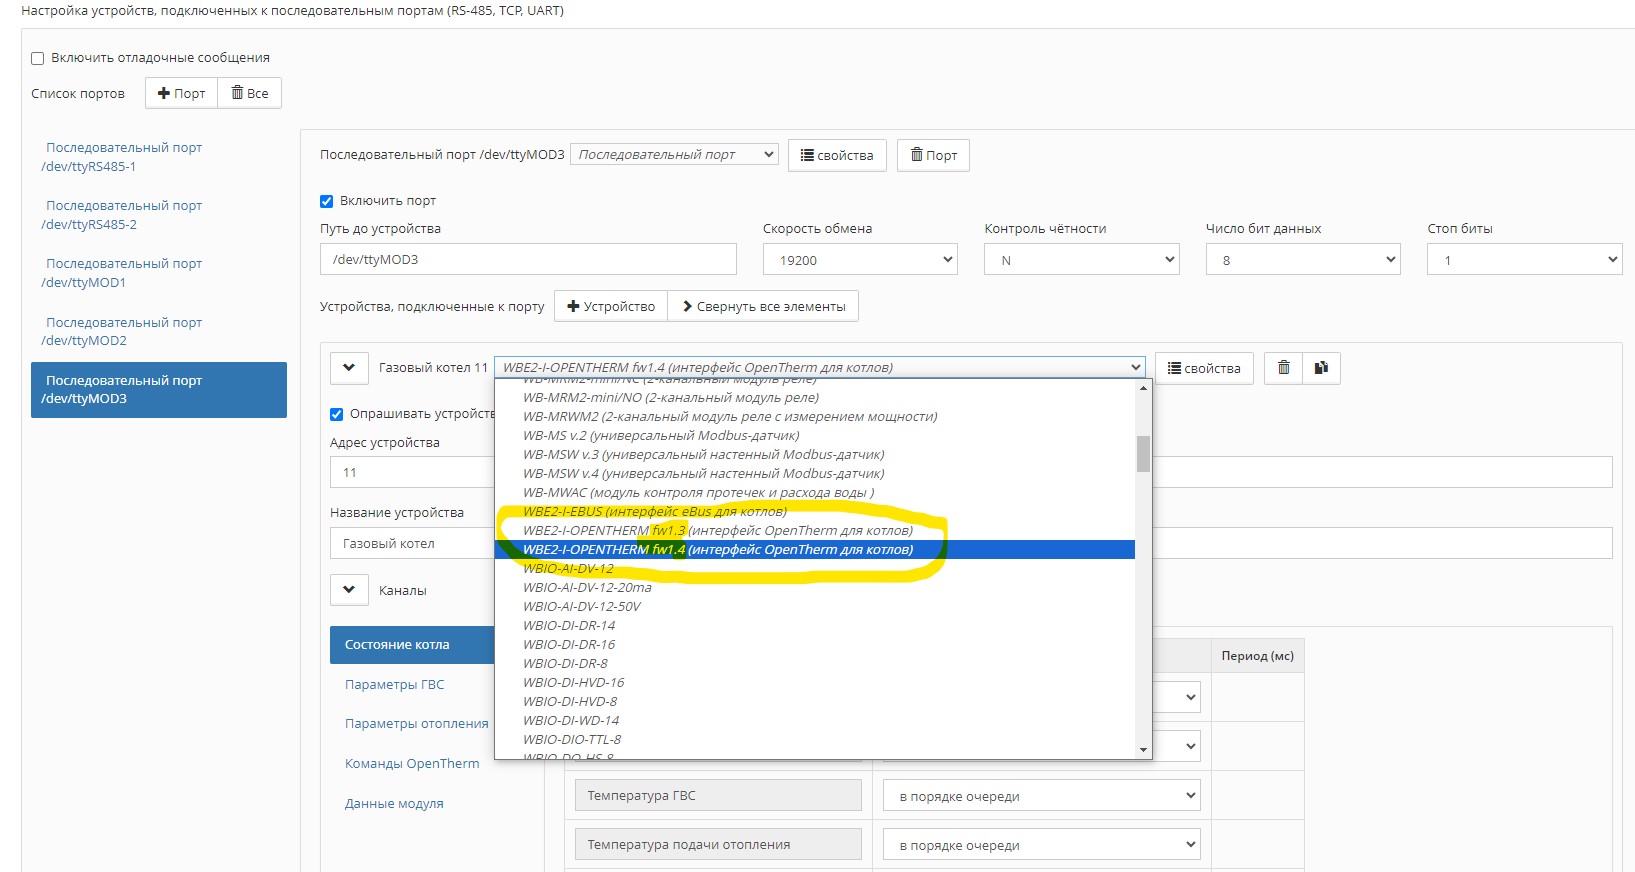Select WBIO-AI-DV-12-20ma option in the list
The height and width of the screenshot is (872, 1635).
(x=815, y=588)
